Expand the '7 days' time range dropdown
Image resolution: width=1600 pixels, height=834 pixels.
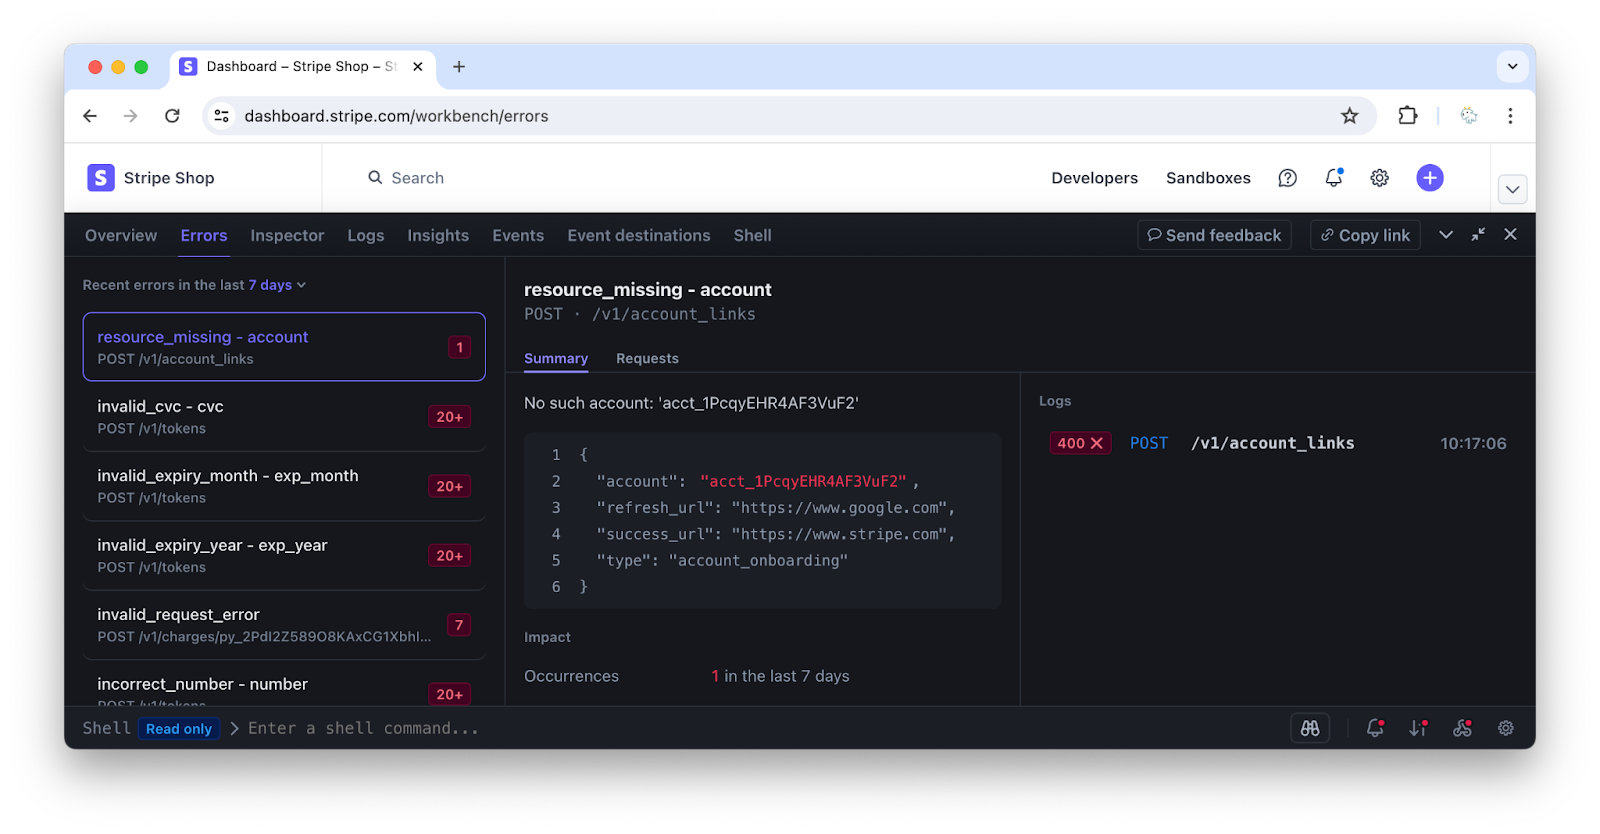[x=277, y=285]
